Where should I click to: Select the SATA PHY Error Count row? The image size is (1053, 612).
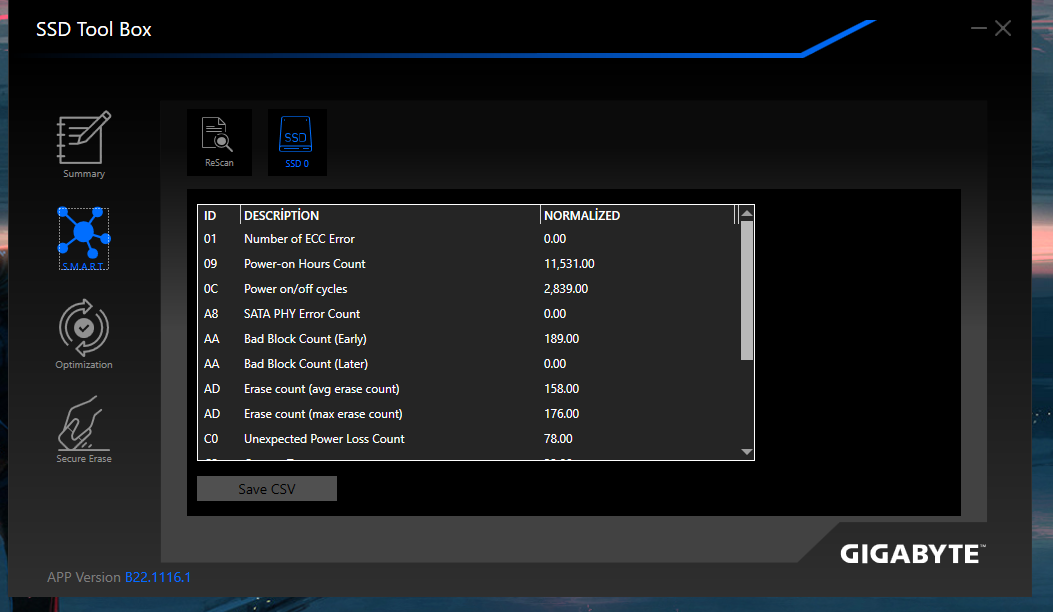tap(468, 314)
